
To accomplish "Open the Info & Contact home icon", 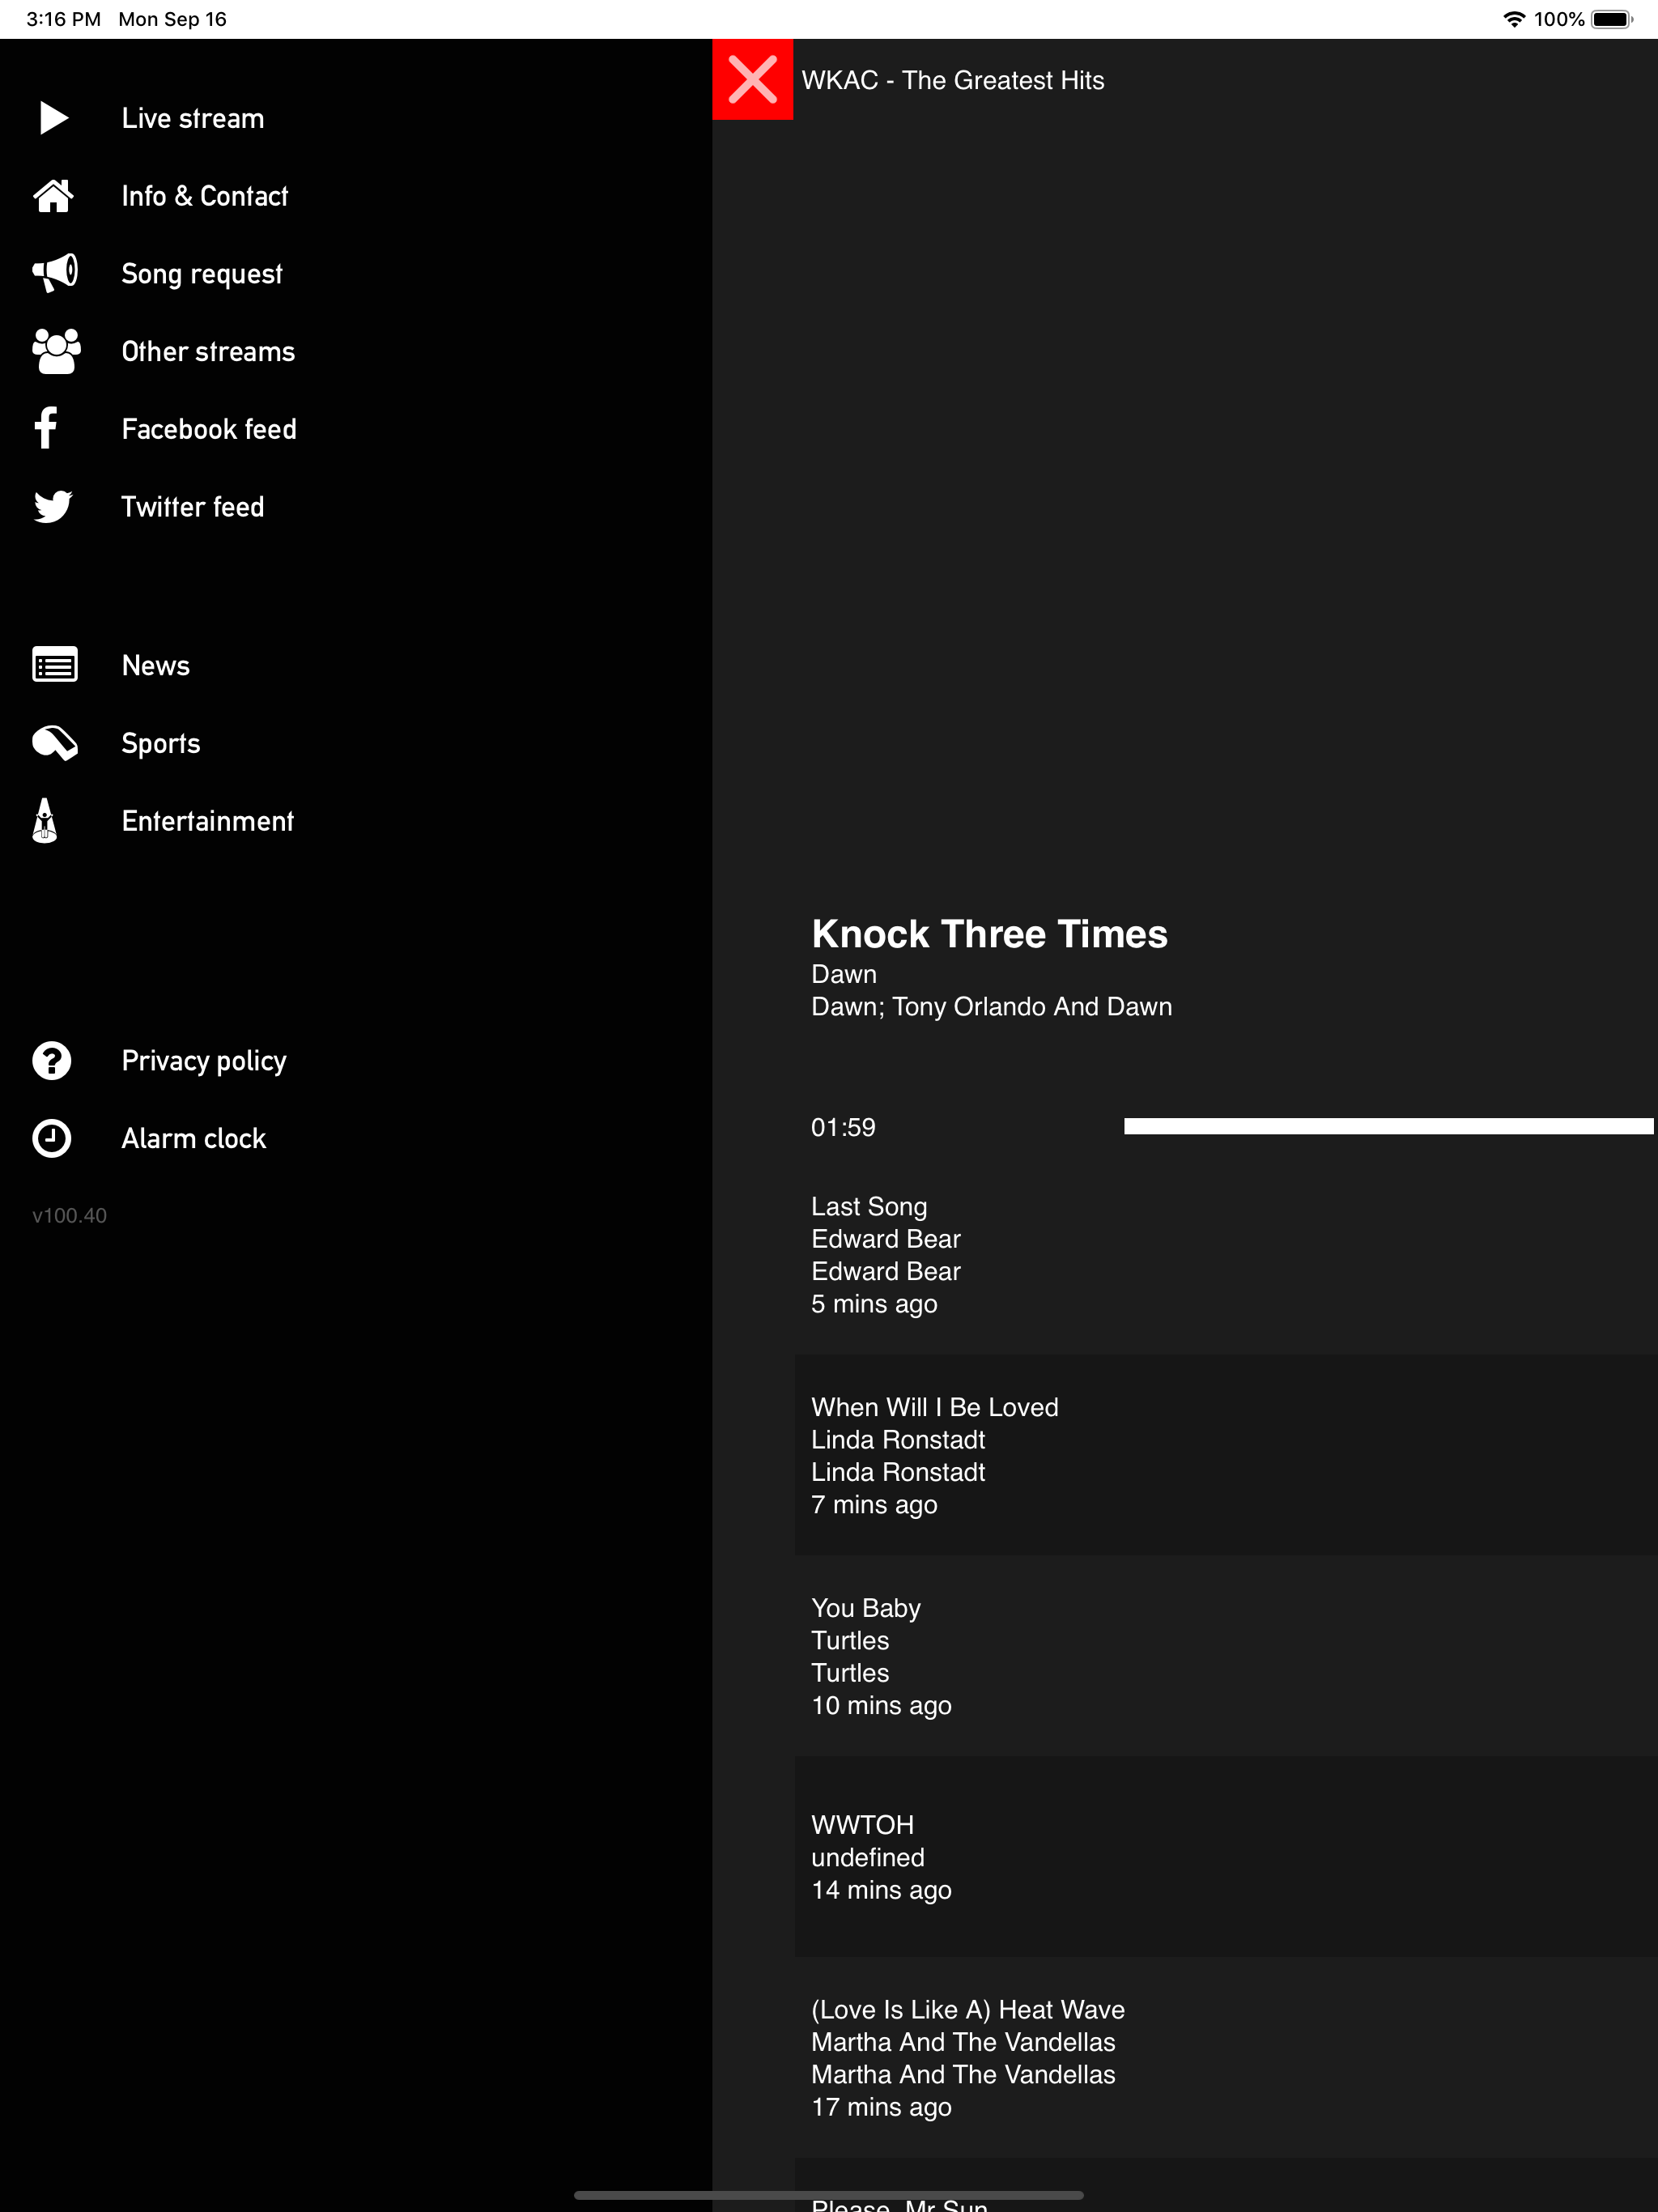I will tap(53, 196).
